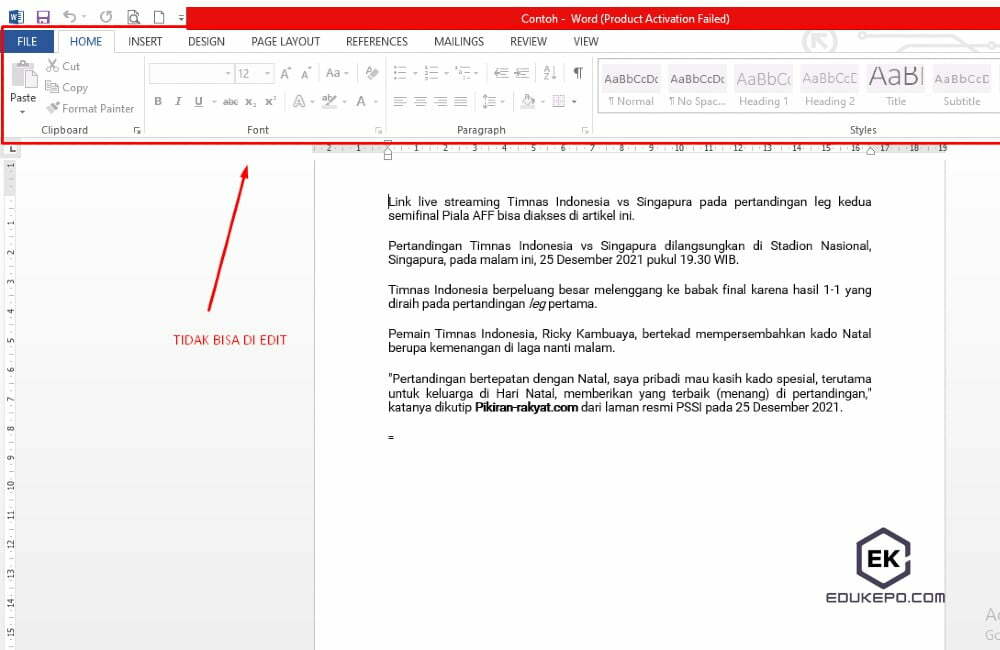Screen dimensions: 1000x650
Task: Open the MAILINGS ribbon tab
Action: click(x=458, y=41)
